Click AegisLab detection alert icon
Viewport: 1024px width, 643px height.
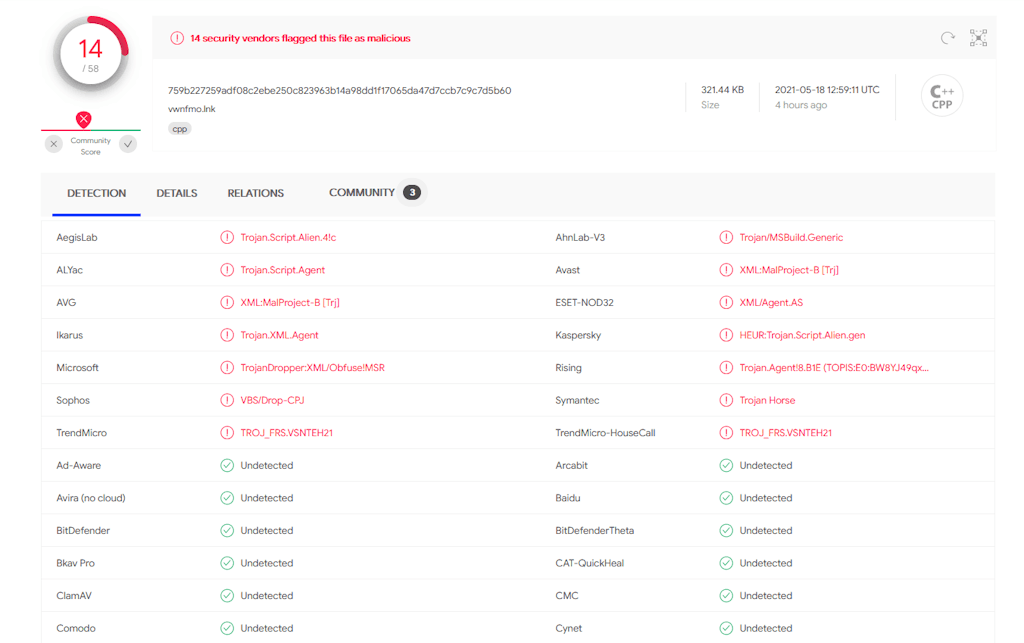227,238
